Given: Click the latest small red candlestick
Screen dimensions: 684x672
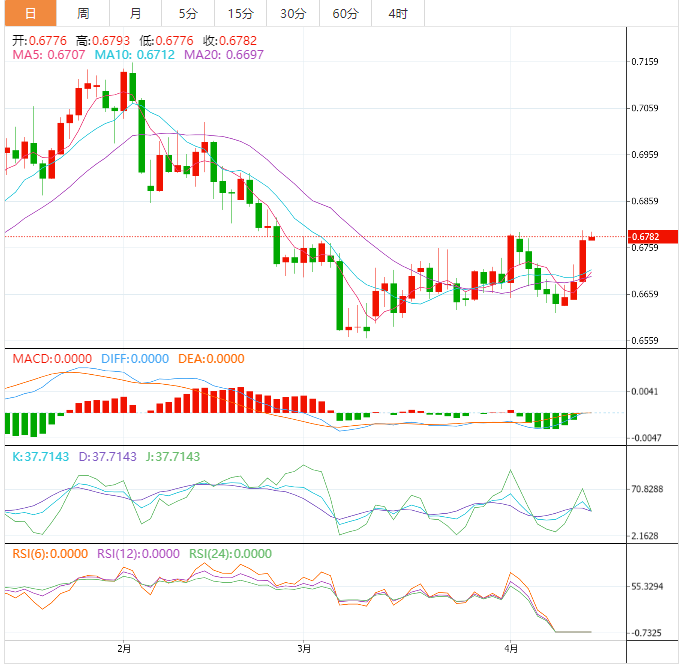Looking at the screenshot, I should point(592,237).
